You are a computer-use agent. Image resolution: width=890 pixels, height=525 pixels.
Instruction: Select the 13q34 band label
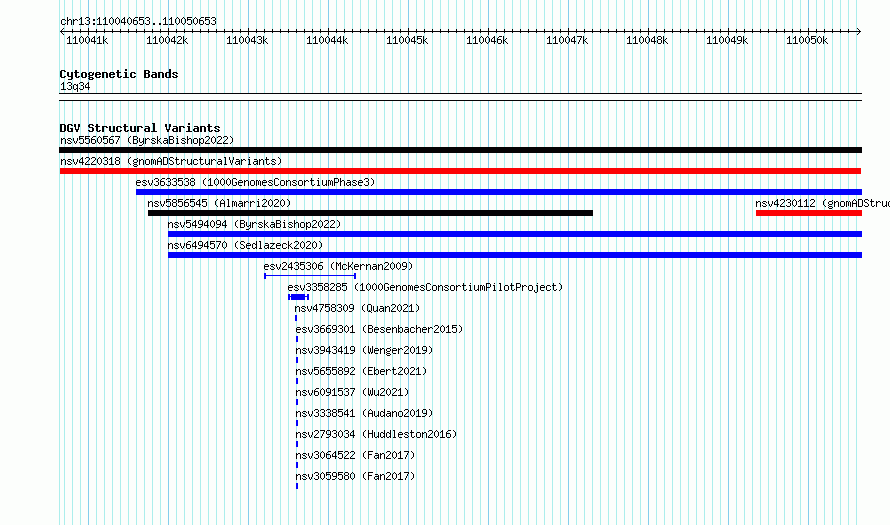pyautogui.click(x=75, y=86)
